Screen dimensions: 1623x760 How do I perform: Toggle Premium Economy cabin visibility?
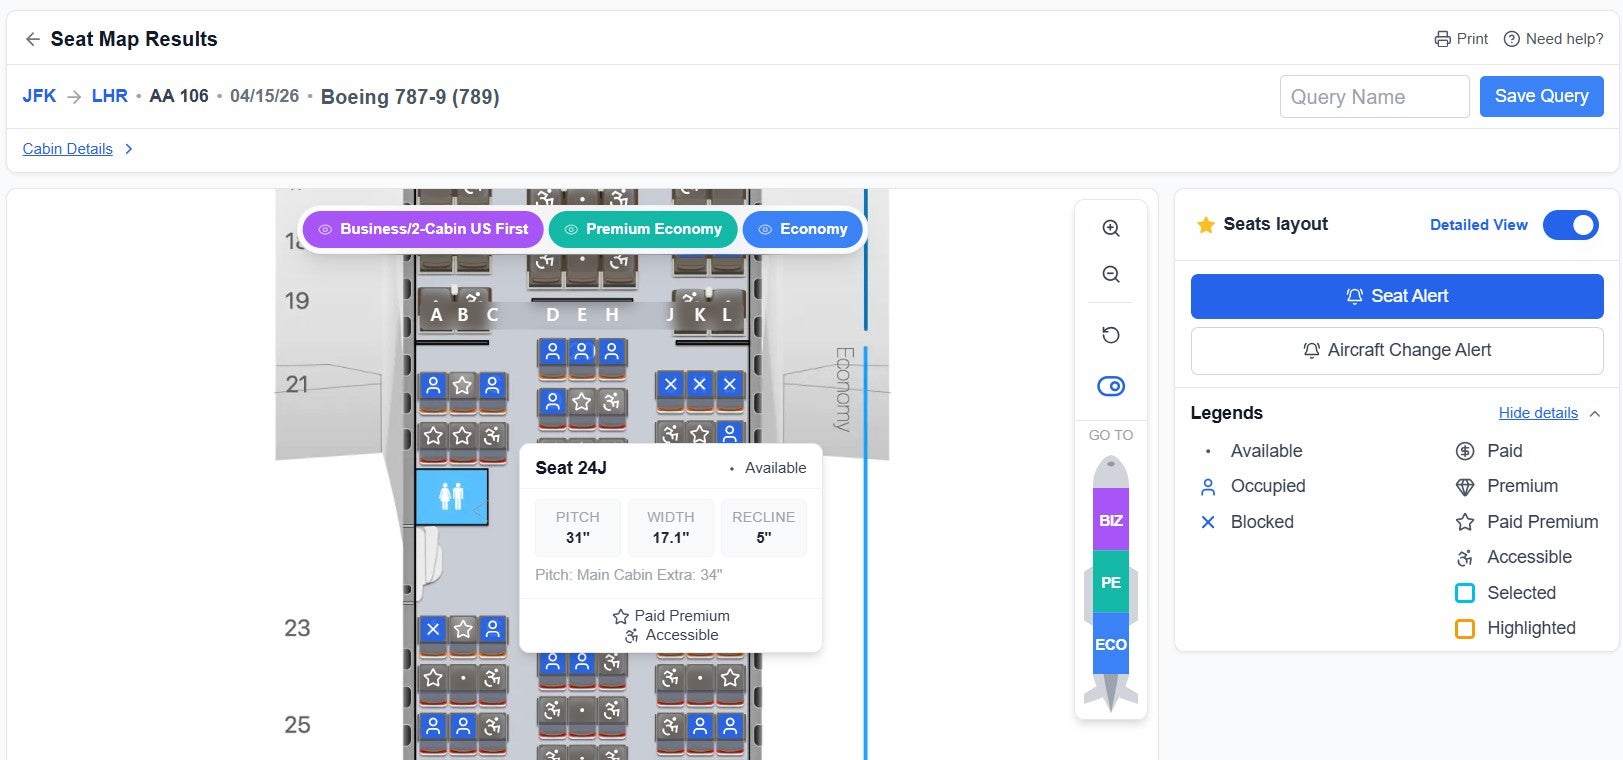click(x=642, y=229)
